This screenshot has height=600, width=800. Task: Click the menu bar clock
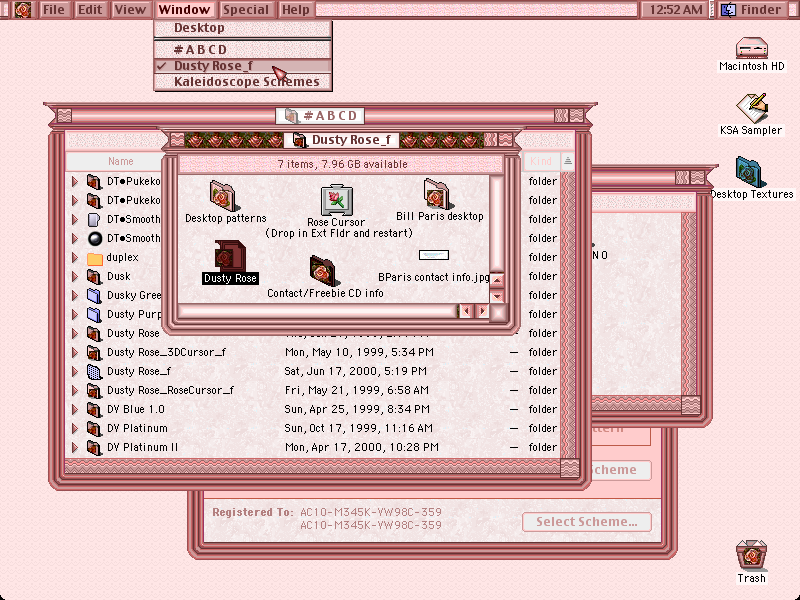(x=676, y=9)
